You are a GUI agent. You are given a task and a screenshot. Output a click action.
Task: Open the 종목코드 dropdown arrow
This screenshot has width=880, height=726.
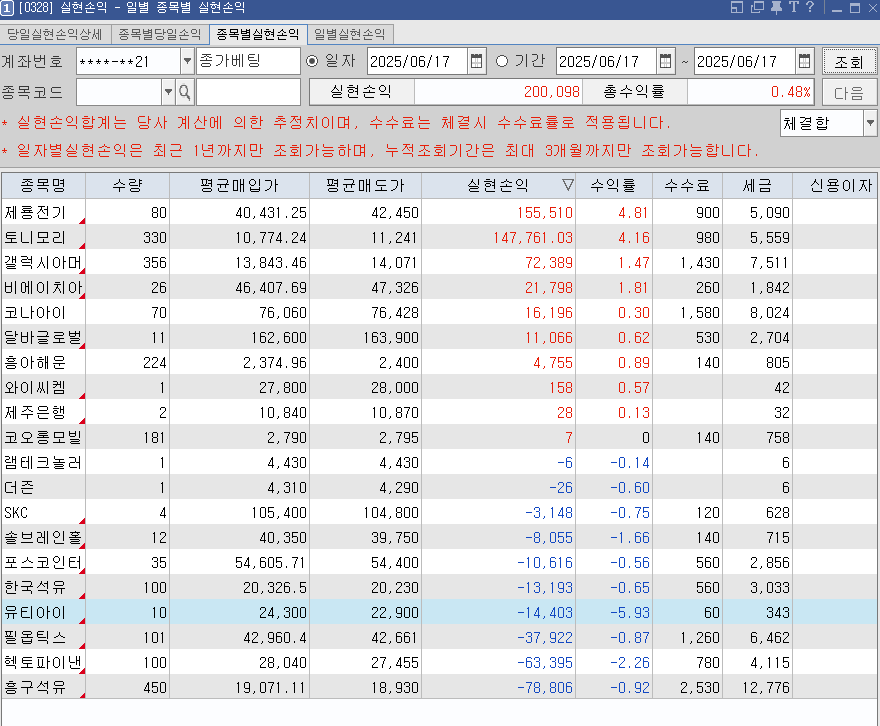[167, 93]
